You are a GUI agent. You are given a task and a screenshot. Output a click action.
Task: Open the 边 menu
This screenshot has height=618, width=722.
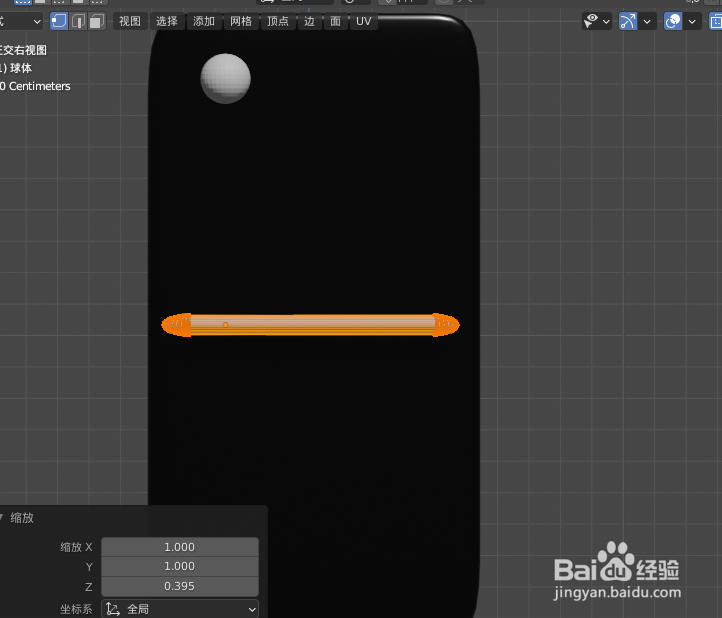click(x=309, y=21)
